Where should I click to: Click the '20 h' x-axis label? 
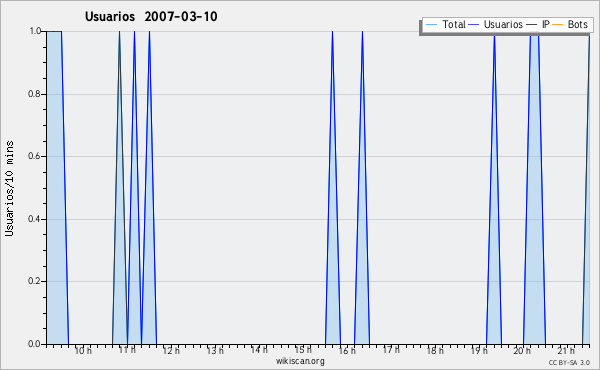[x=522, y=350]
